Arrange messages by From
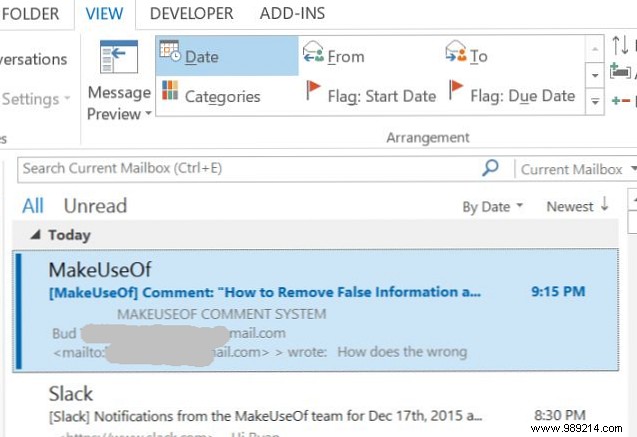Viewport: 637px width, 437px height. click(x=334, y=56)
